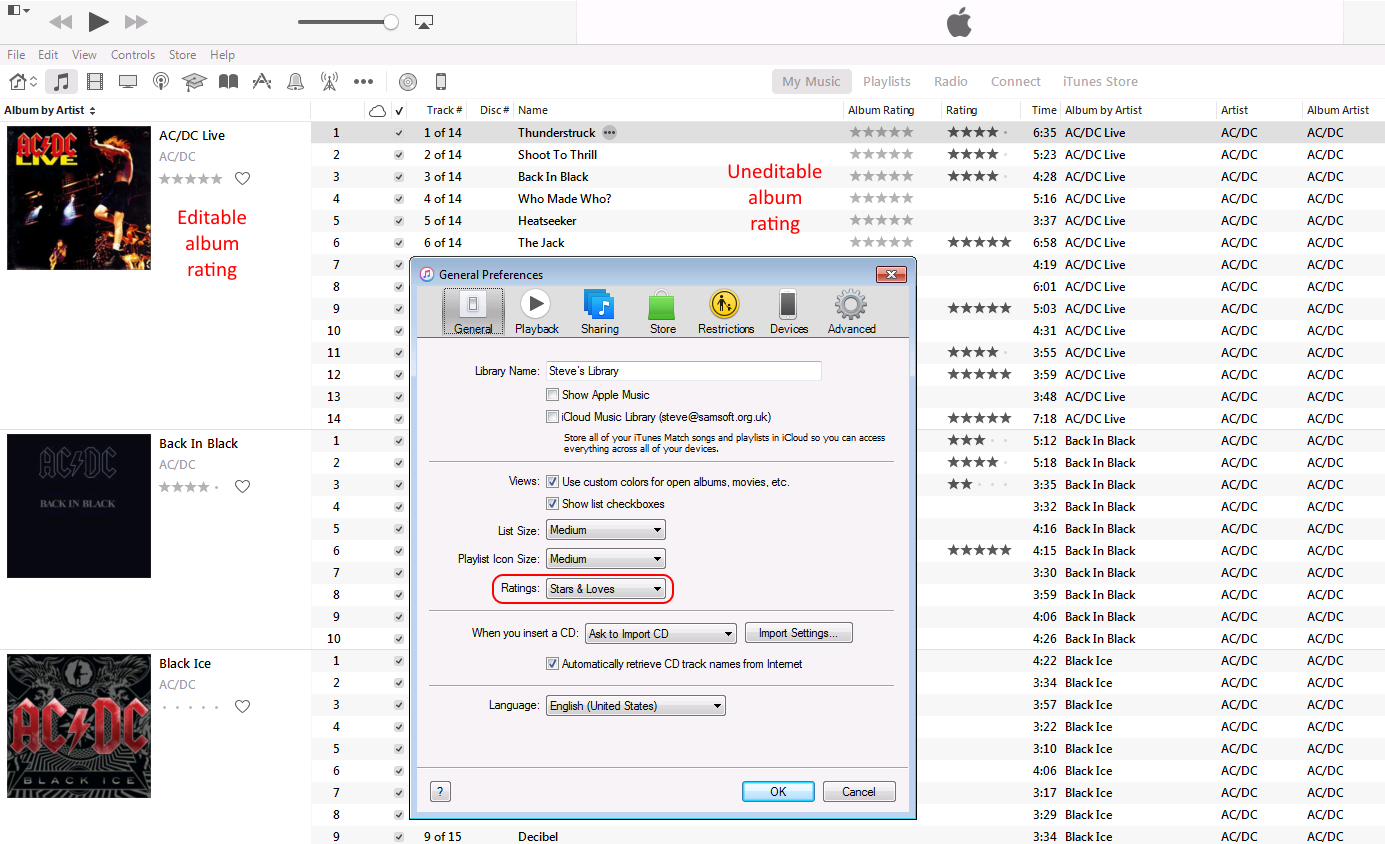Screen dimensions: 1385x844
Task: Sort tracks by the Time column header
Action: pos(1044,110)
